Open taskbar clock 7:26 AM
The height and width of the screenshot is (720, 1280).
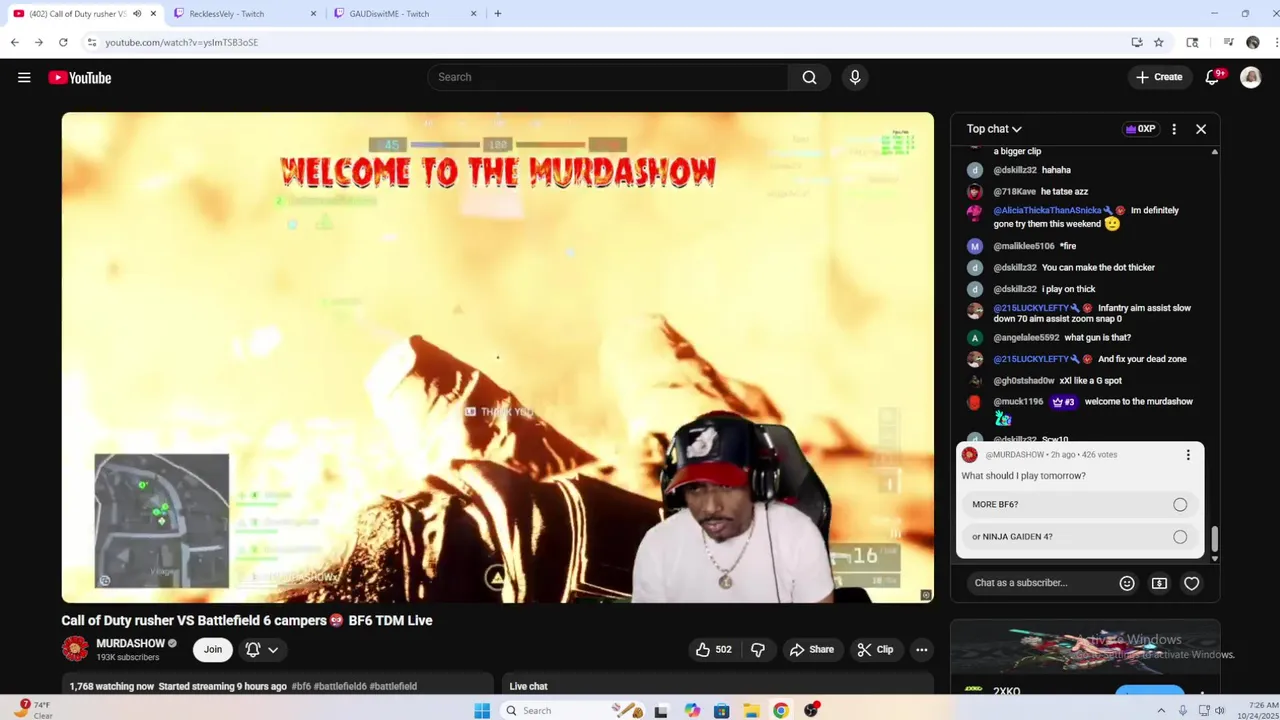[1262, 710]
